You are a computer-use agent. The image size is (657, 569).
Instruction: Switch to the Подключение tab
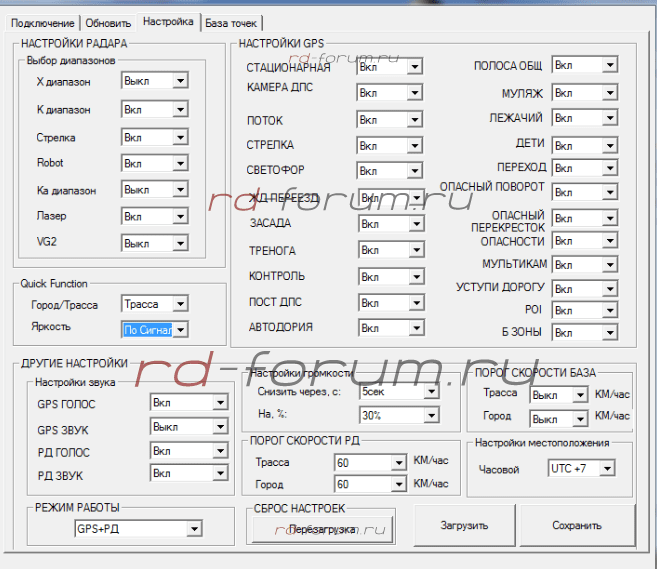[x=42, y=23]
